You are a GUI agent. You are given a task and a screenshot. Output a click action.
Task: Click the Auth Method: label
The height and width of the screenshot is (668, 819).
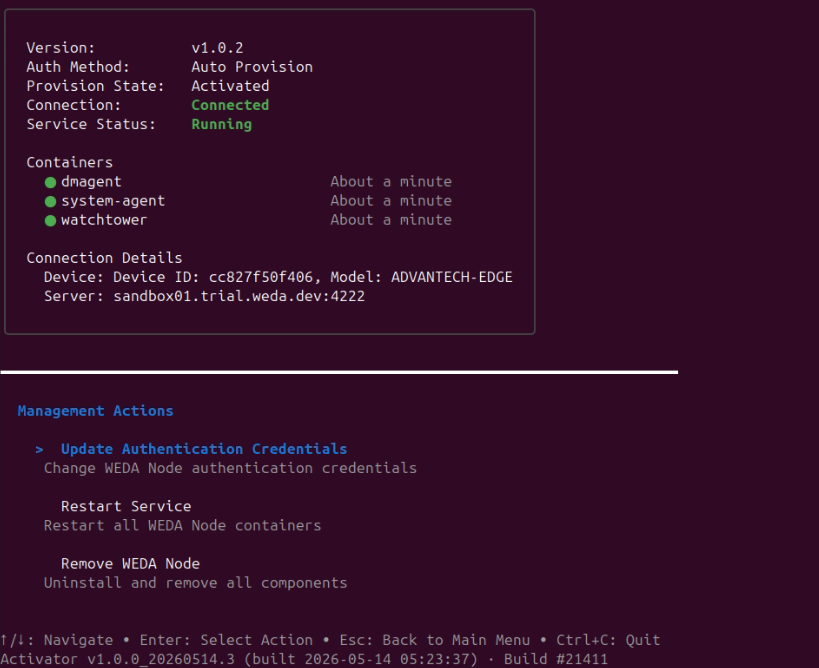(78, 67)
